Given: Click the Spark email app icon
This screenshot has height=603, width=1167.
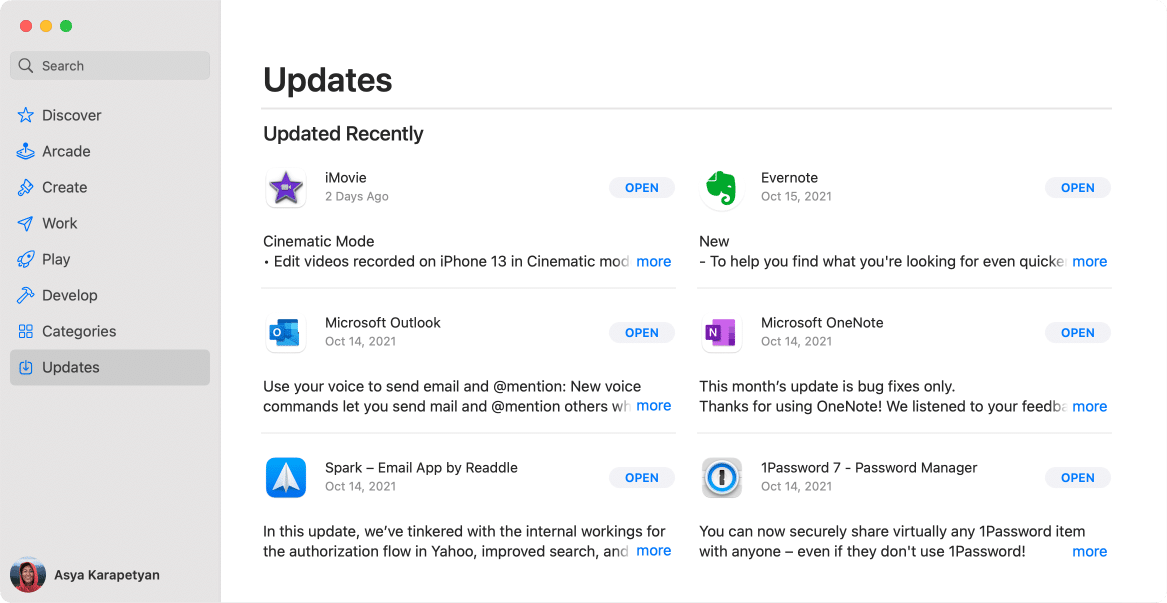Looking at the screenshot, I should [x=286, y=478].
